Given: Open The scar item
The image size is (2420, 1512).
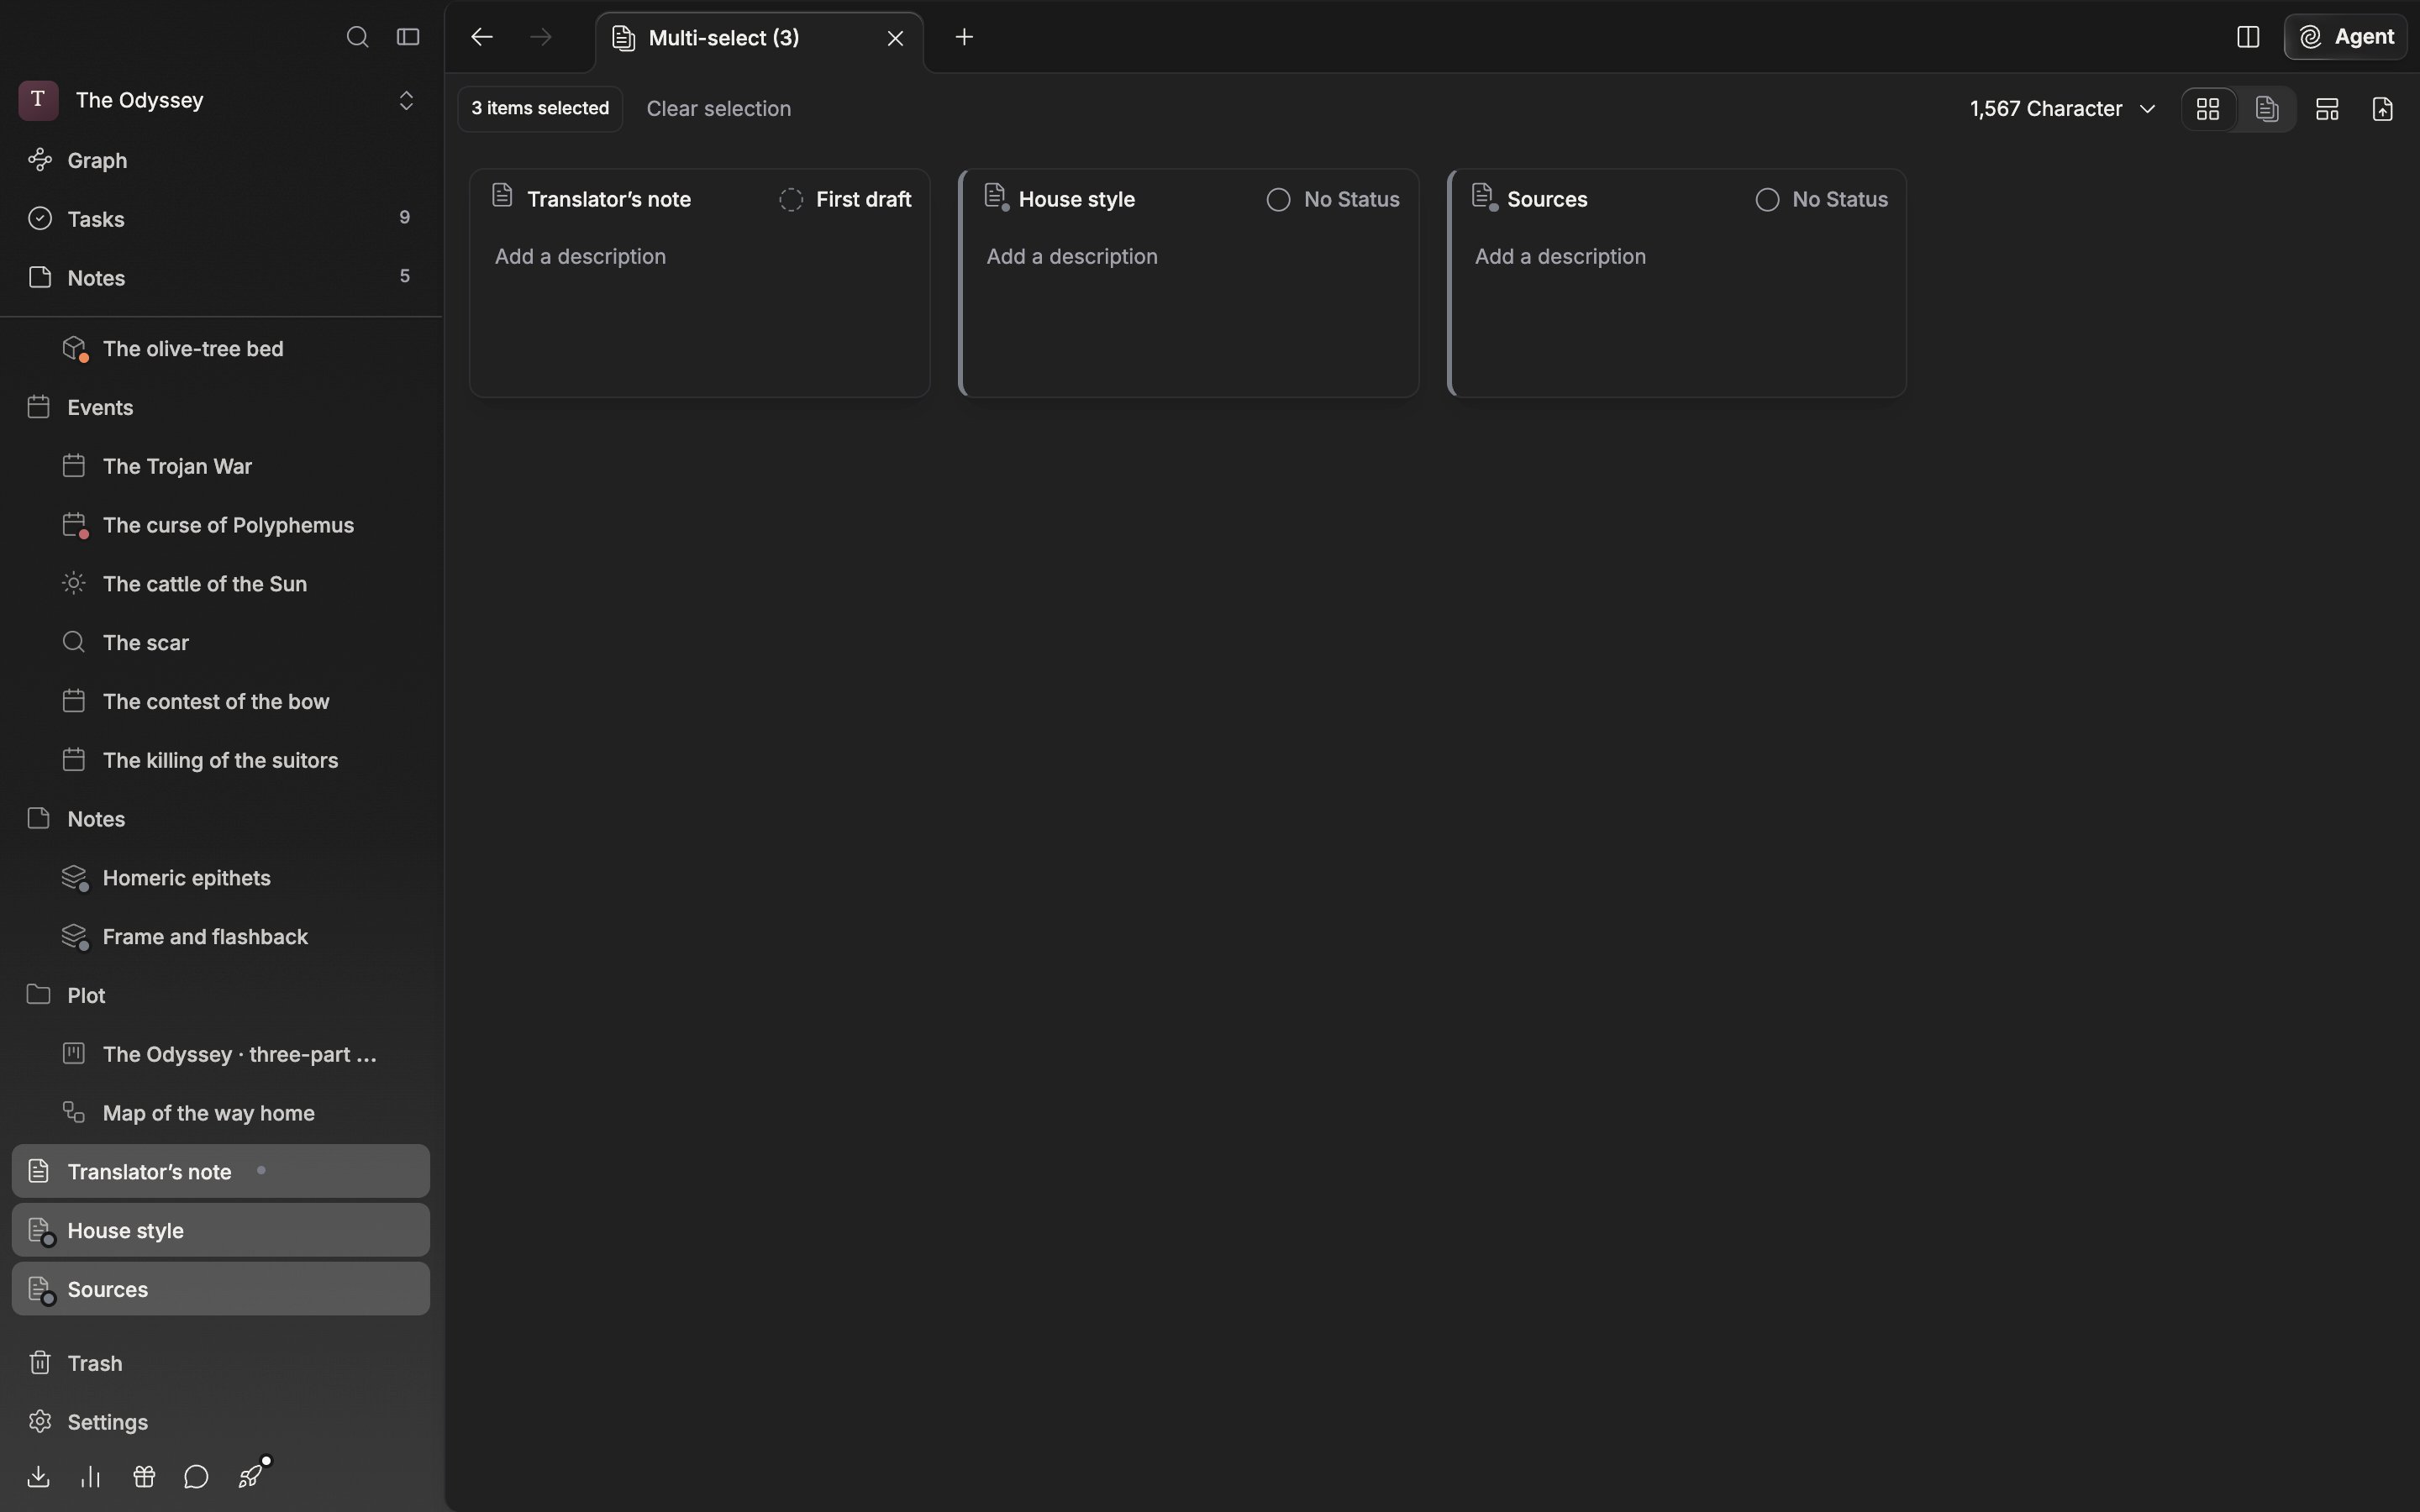Looking at the screenshot, I should [220, 643].
